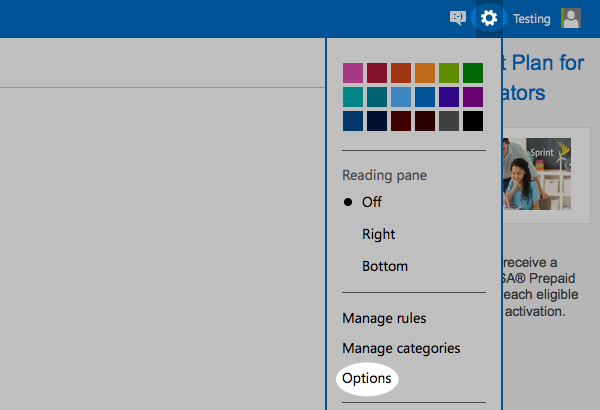Open Manage categories from settings menu
This screenshot has width=600, height=410.
pos(401,348)
